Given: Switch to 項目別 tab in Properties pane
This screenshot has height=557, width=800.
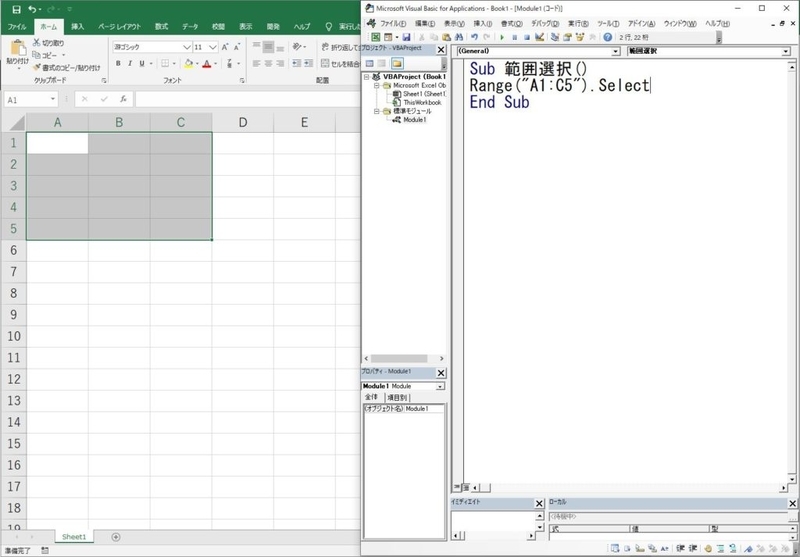Looking at the screenshot, I should pos(396,397).
